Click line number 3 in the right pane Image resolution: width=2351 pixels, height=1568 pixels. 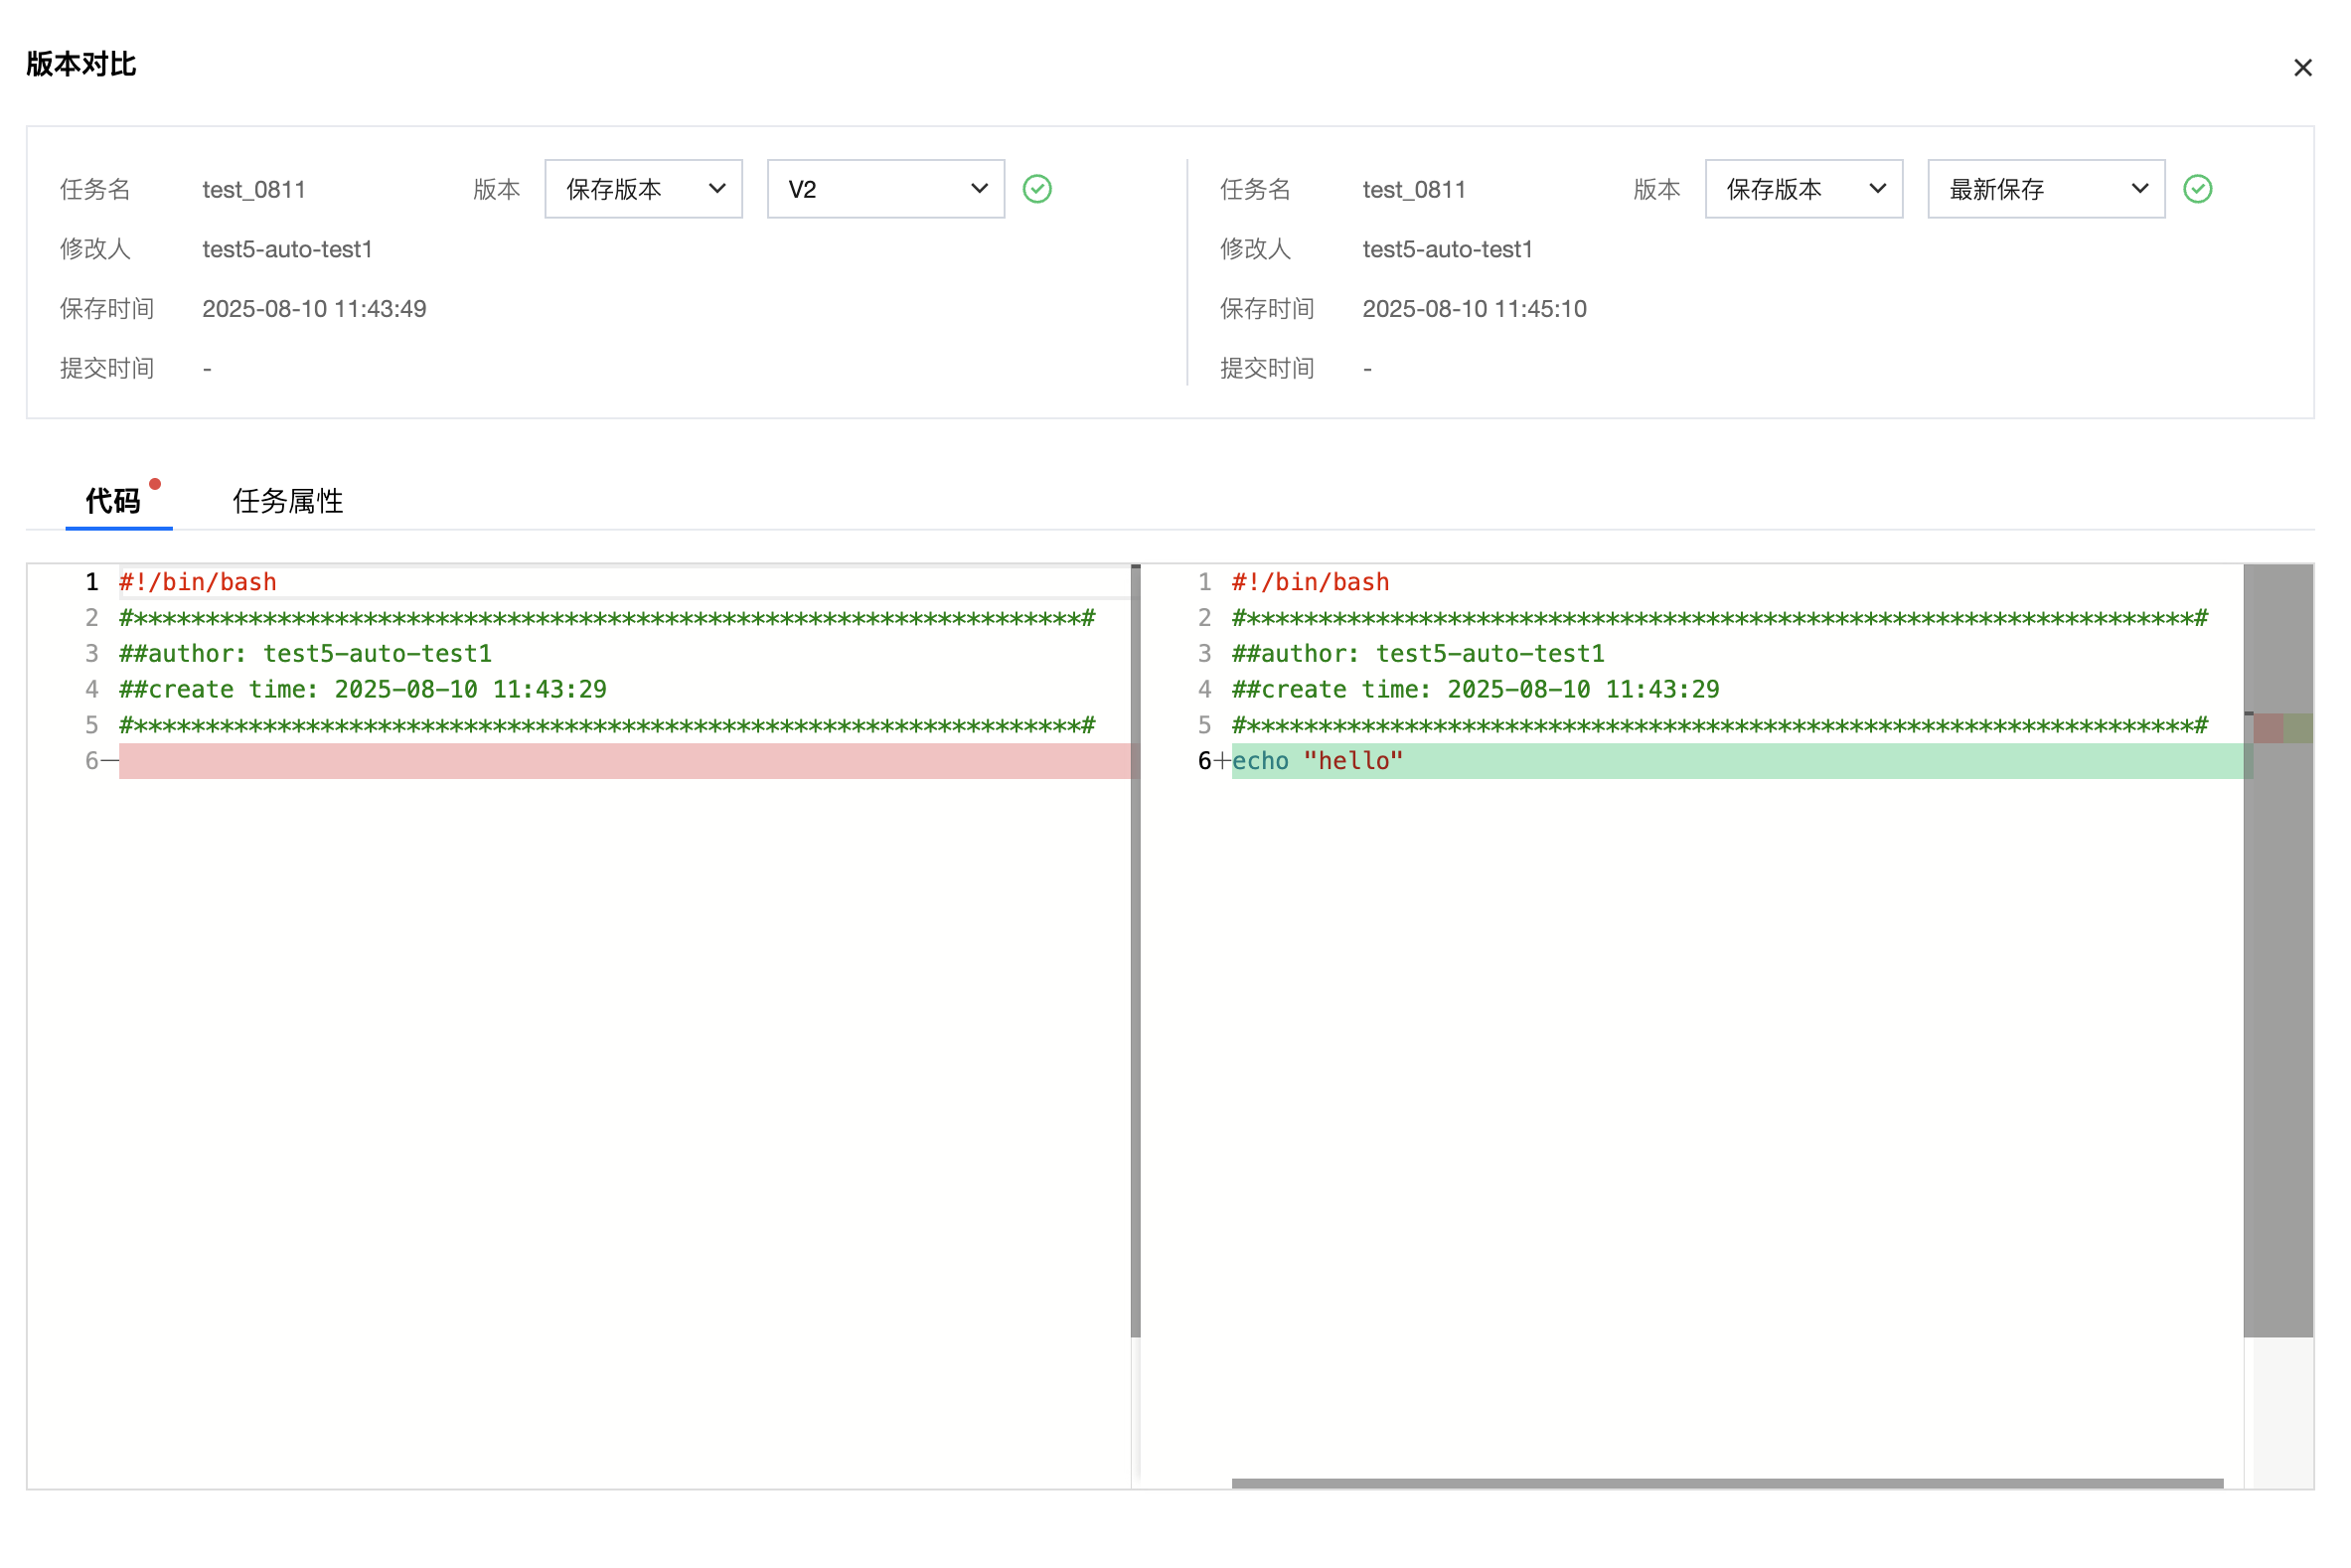pos(1204,654)
